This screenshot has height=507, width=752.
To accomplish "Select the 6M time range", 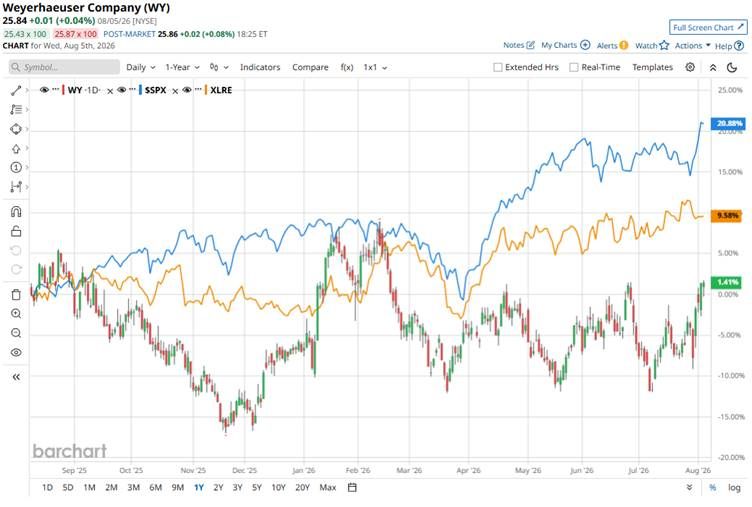I will (155, 487).
